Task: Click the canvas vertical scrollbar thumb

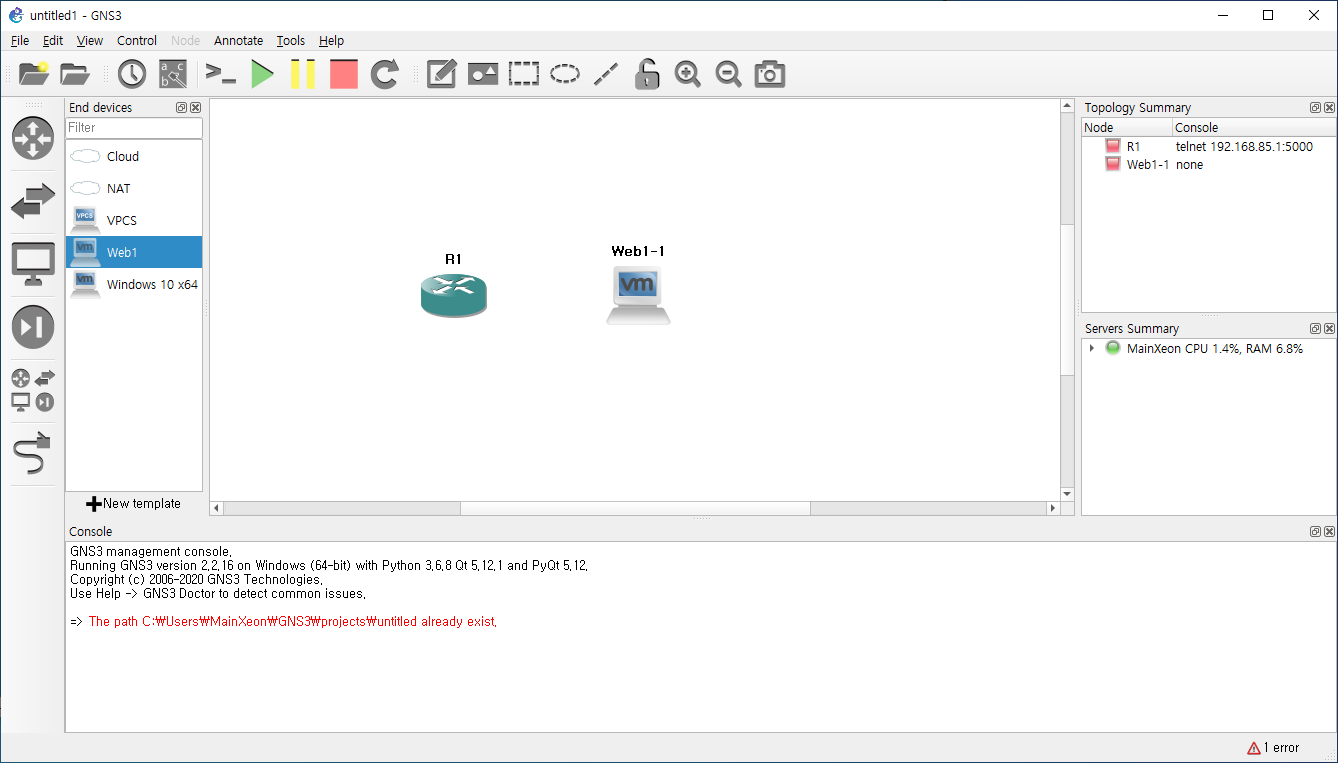Action: coord(1067,301)
